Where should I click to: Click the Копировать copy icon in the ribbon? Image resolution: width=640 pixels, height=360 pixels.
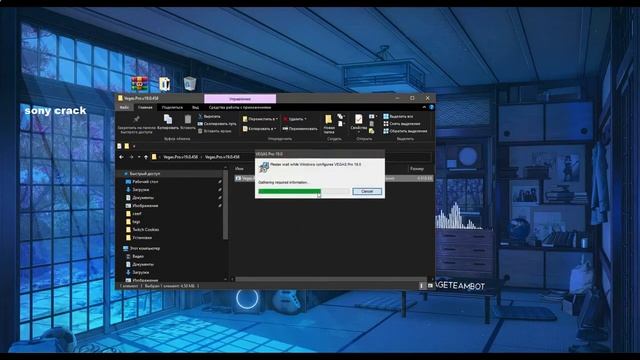click(168, 119)
